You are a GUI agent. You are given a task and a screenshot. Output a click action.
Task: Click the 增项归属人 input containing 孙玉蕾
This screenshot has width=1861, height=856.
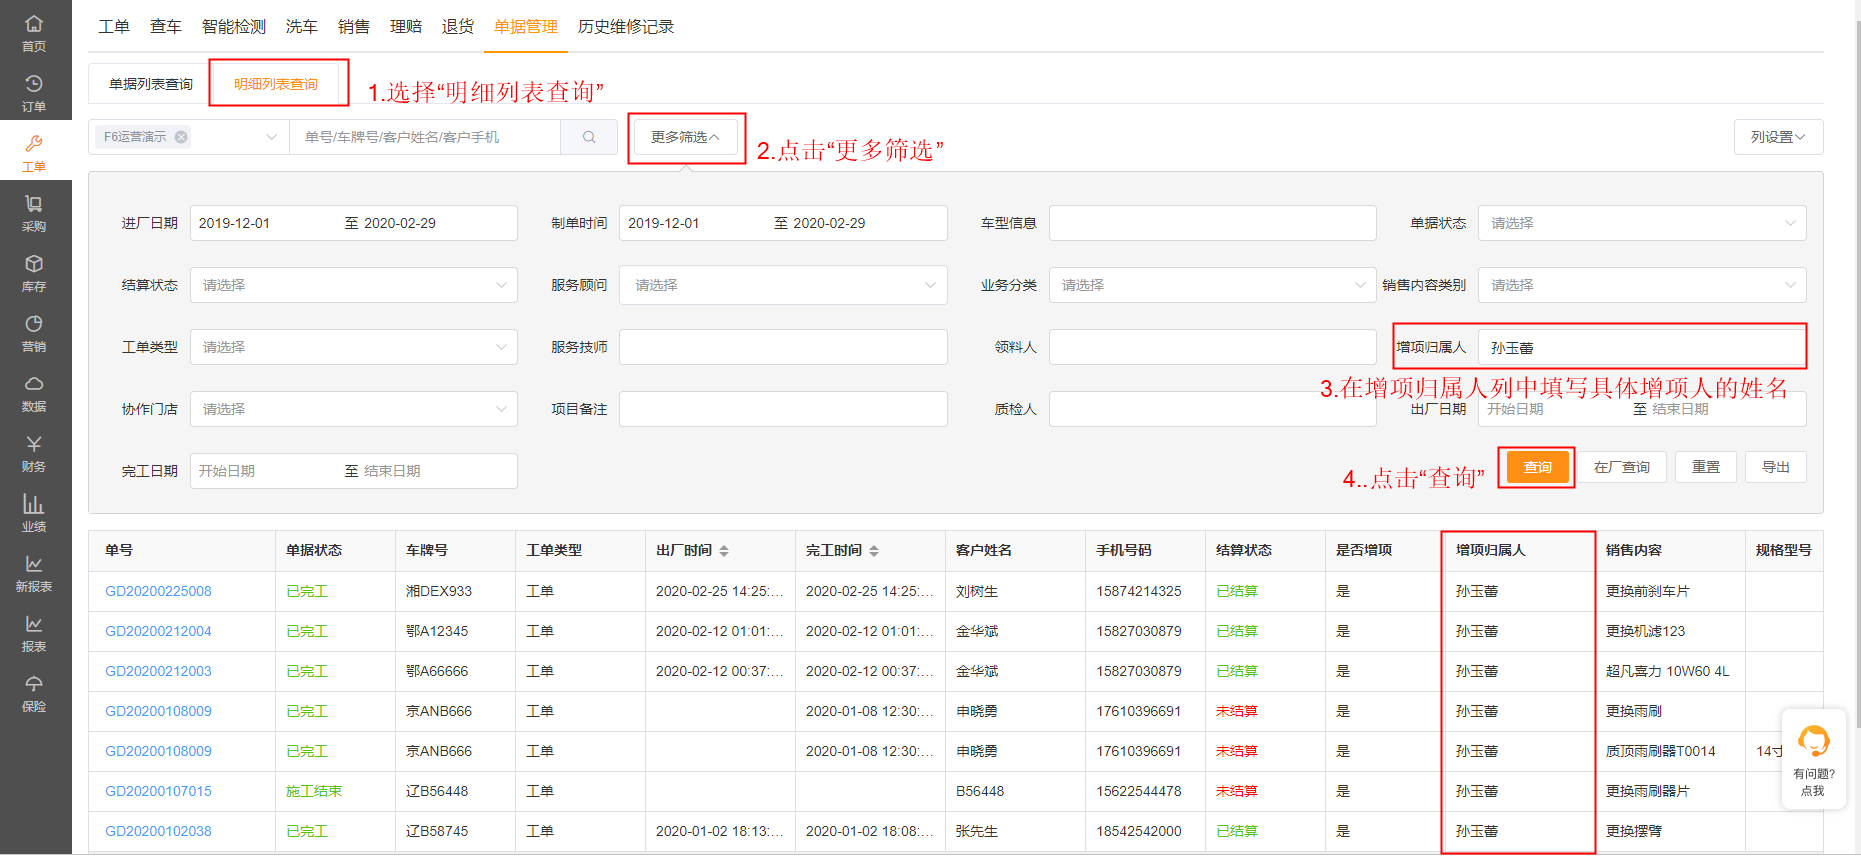tap(1641, 347)
